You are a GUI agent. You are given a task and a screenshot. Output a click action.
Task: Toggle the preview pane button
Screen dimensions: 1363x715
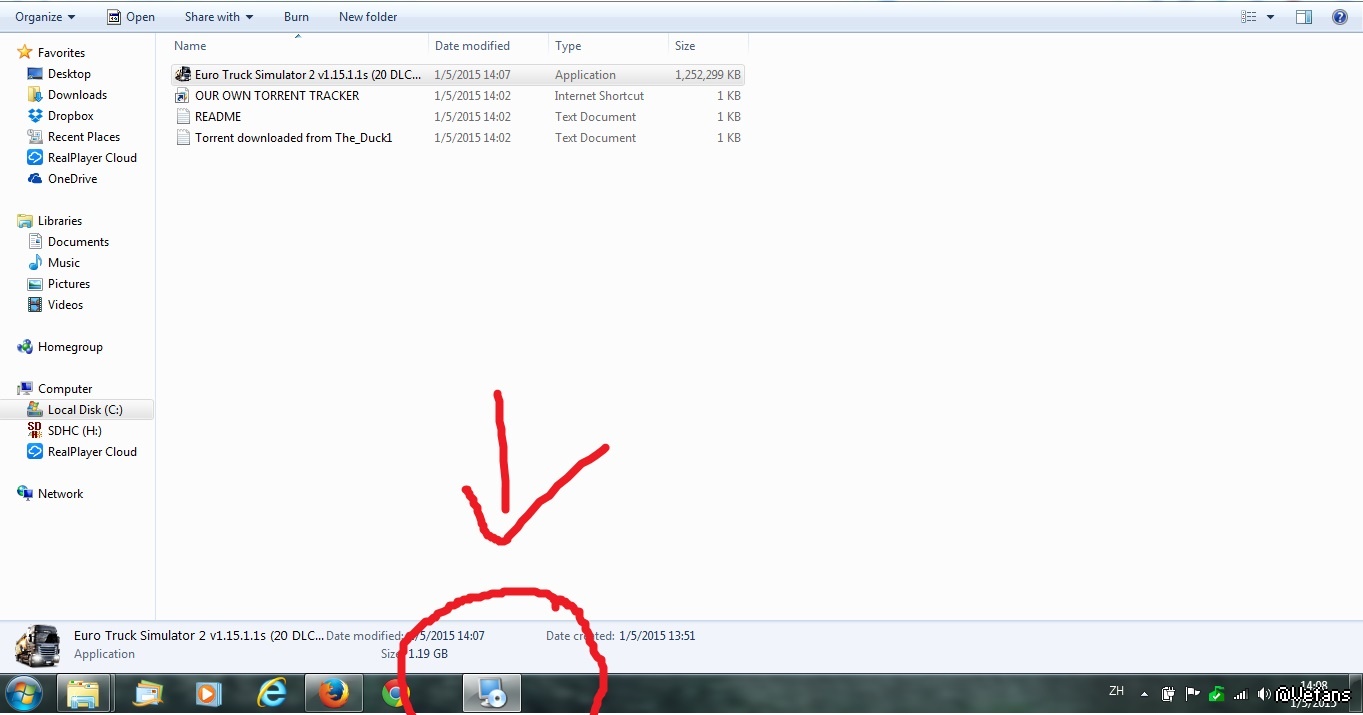(x=1304, y=17)
